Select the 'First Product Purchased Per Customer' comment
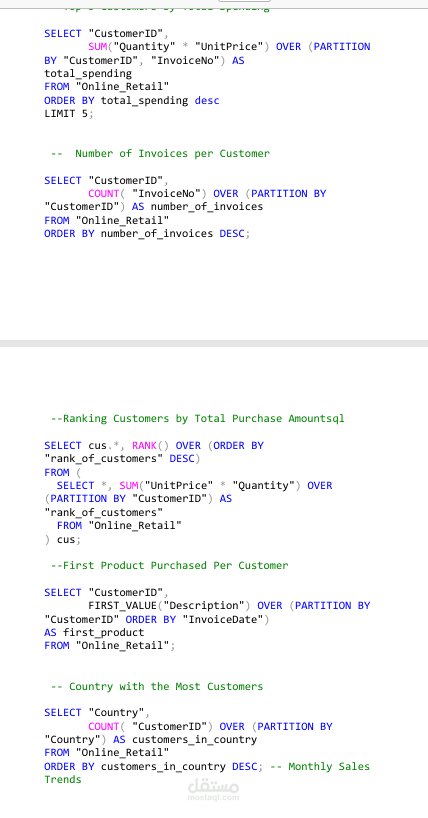 tap(169, 566)
